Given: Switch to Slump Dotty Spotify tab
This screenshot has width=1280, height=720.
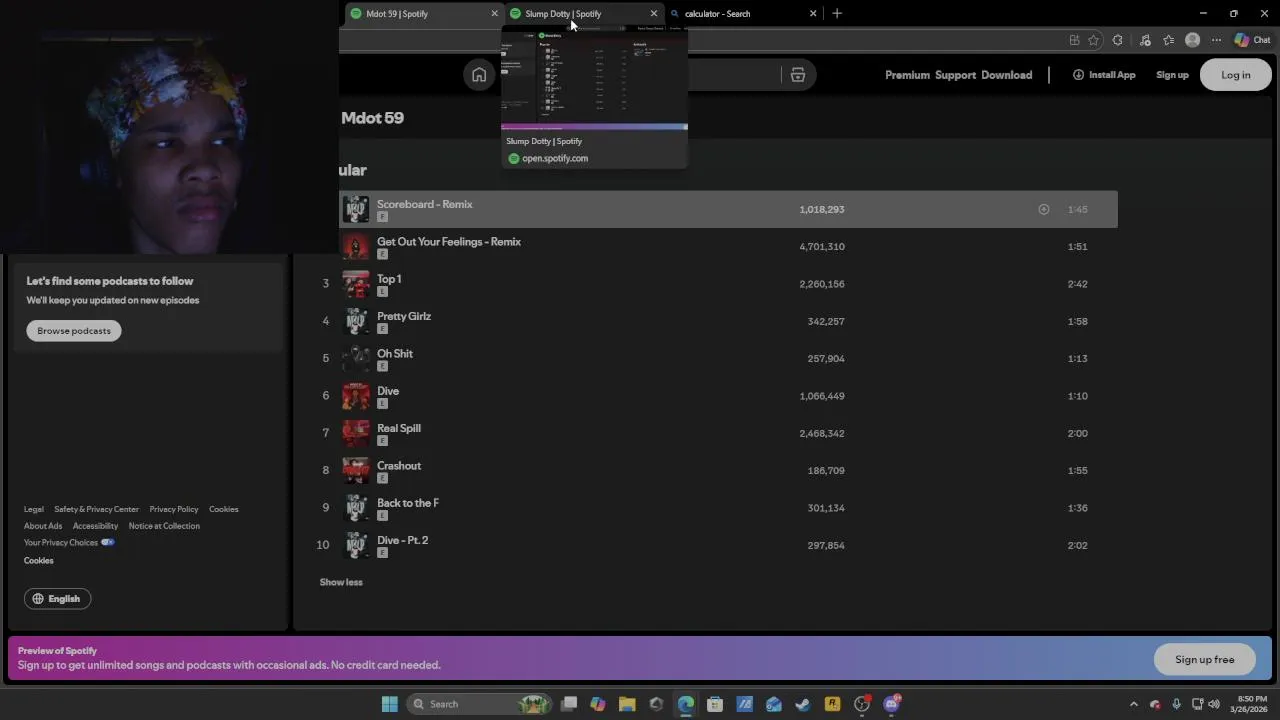Looking at the screenshot, I should click(582, 14).
